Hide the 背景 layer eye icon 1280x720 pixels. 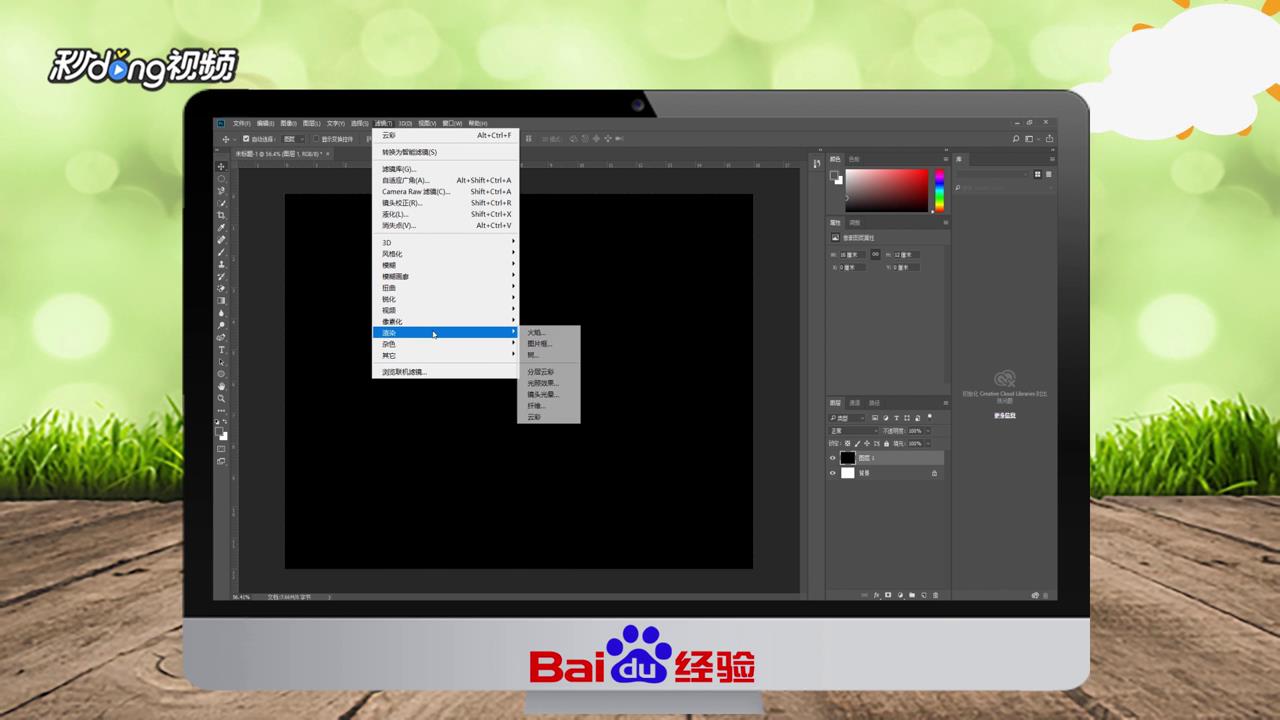point(832,473)
